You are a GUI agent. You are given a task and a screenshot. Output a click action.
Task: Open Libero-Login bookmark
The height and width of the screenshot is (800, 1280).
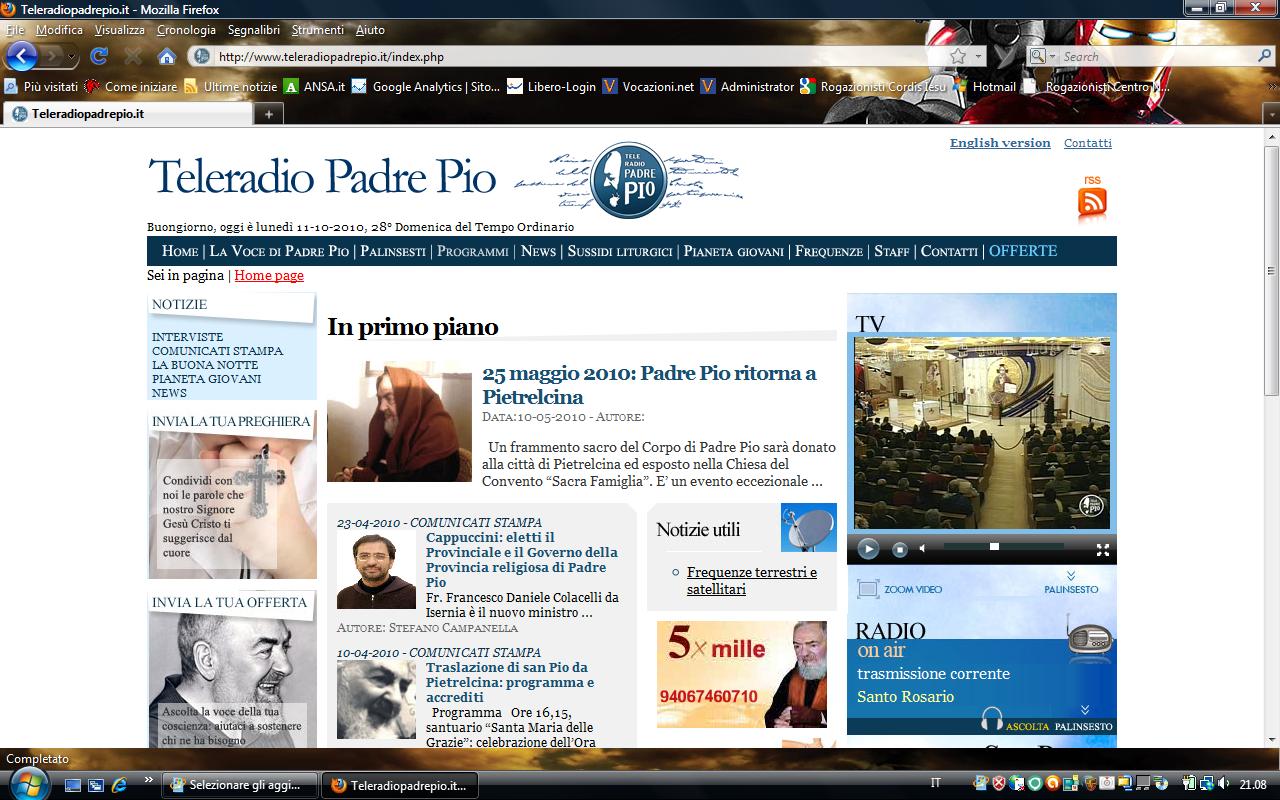[x=551, y=87]
